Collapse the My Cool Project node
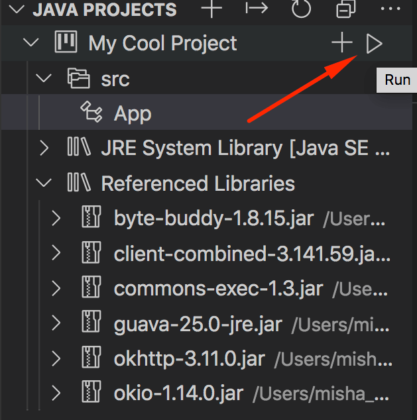Viewport: 417px width, 420px height. click(x=31, y=43)
